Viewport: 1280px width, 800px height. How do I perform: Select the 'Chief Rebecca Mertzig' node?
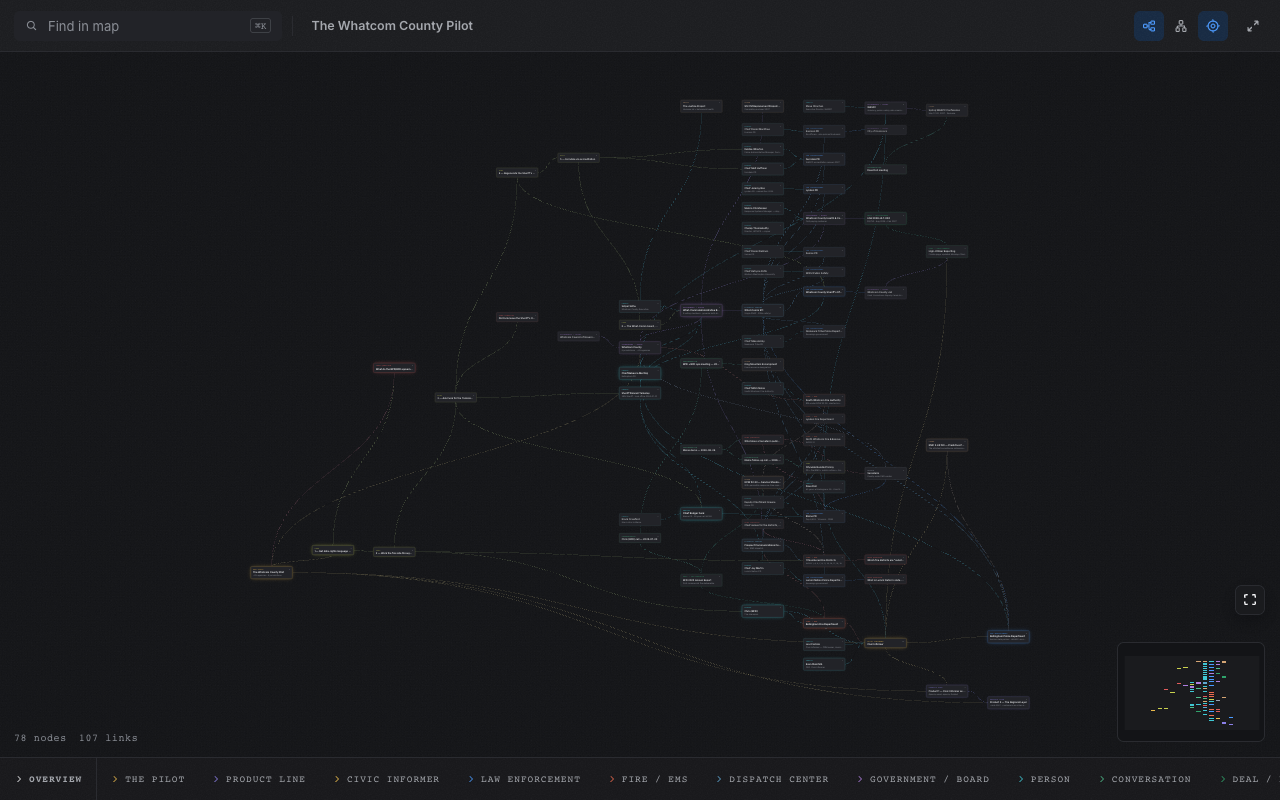[x=639, y=374]
